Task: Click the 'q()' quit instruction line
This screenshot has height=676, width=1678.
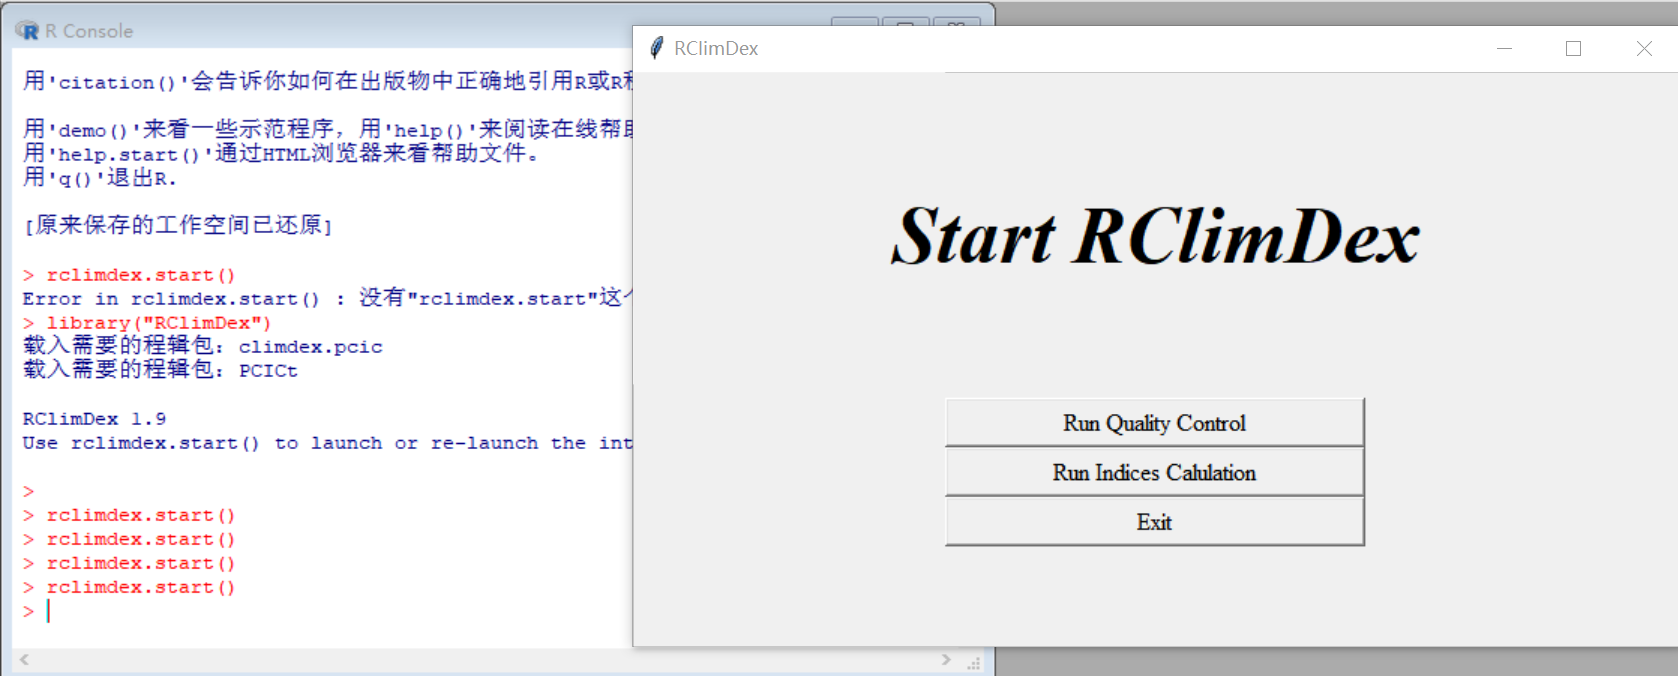Action: (x=100, y=178)
